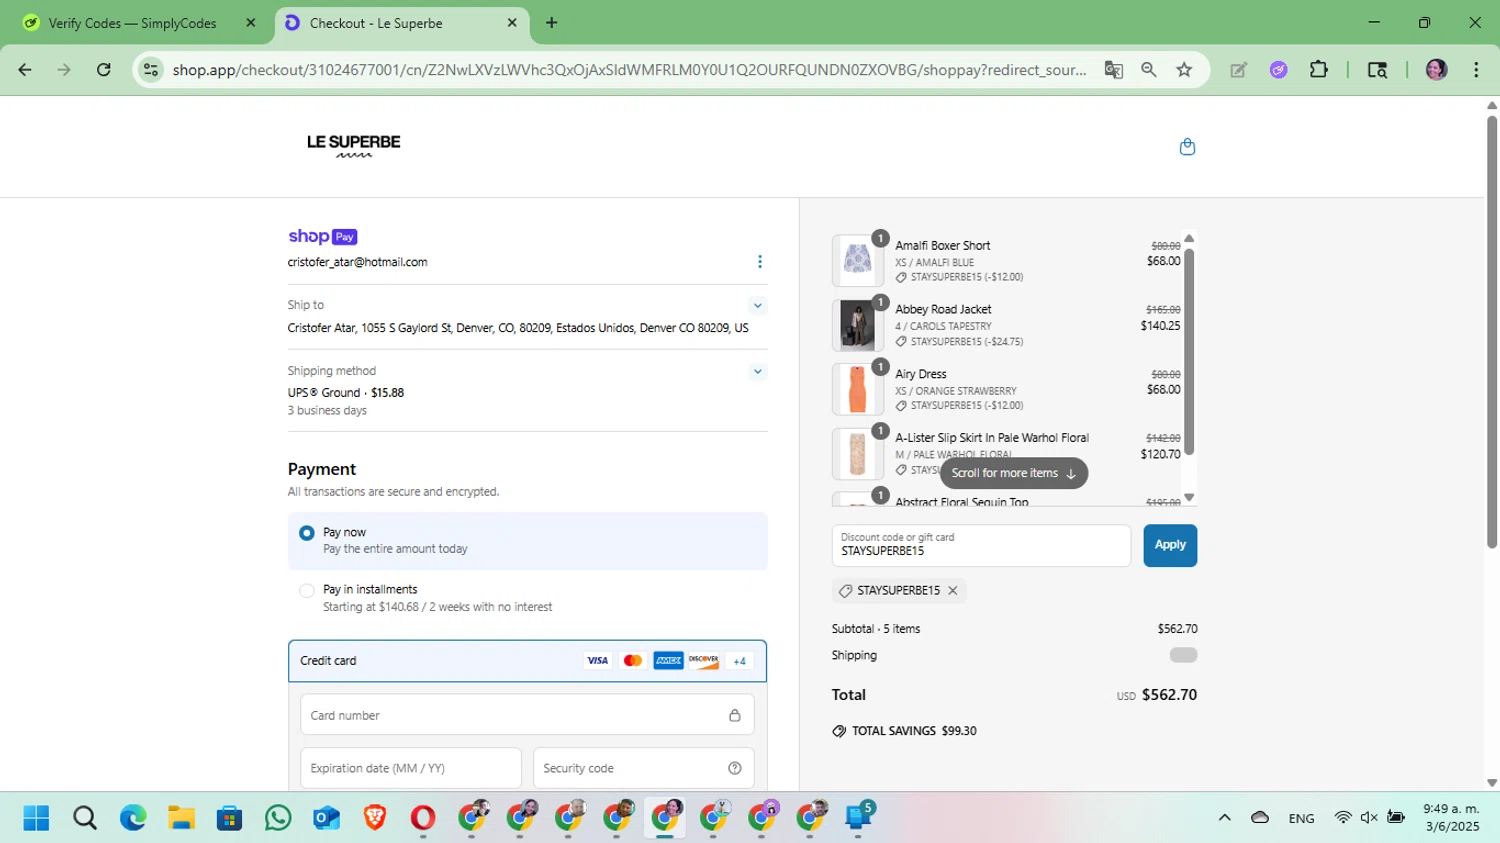Open the Chrome profile avatar
1500x843 pixels.
[x=1437, y=70]
